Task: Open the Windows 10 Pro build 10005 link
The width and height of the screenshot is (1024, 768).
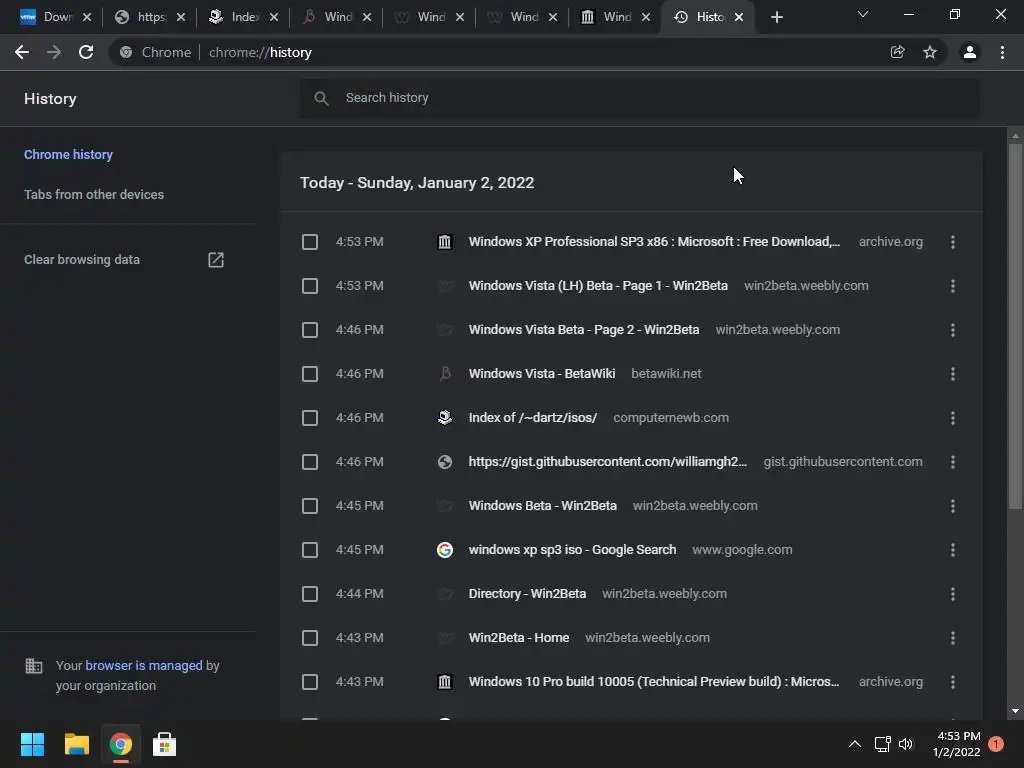Action: click(654, 681)
